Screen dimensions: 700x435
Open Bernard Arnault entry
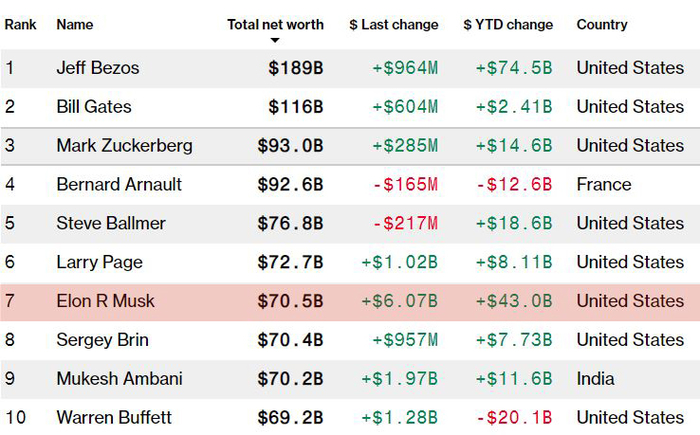pos(119,185)
